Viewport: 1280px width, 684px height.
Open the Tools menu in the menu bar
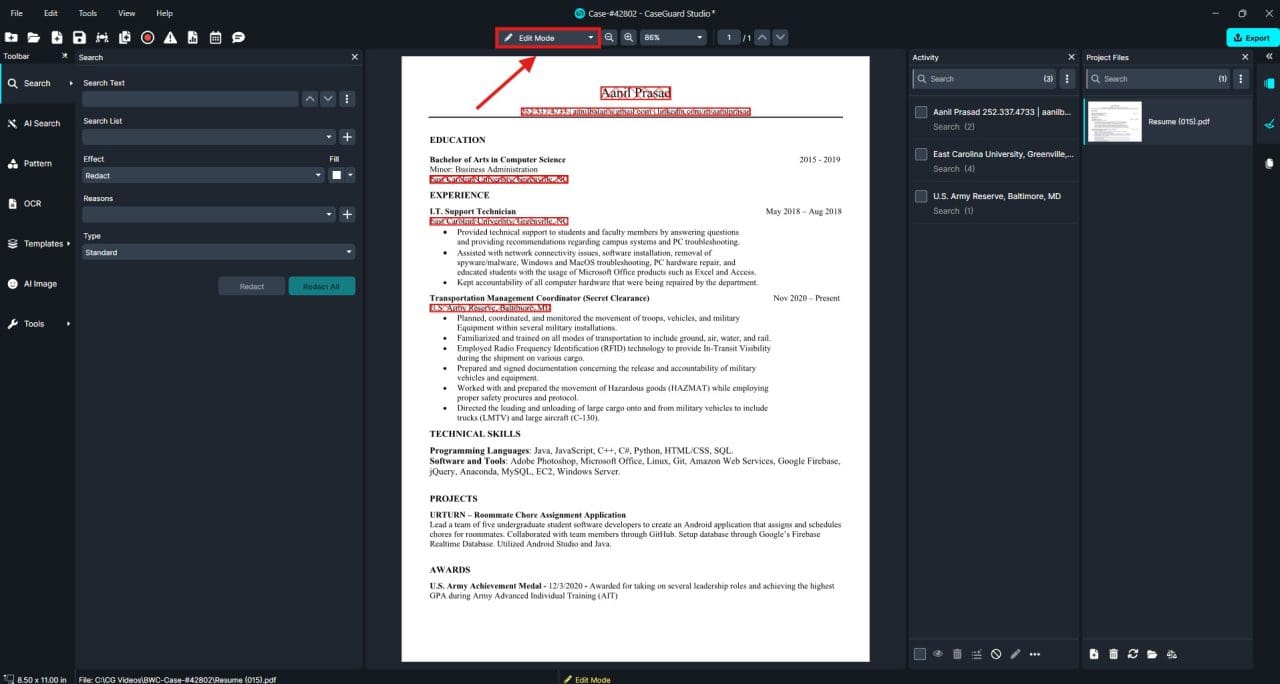point(87,13)
